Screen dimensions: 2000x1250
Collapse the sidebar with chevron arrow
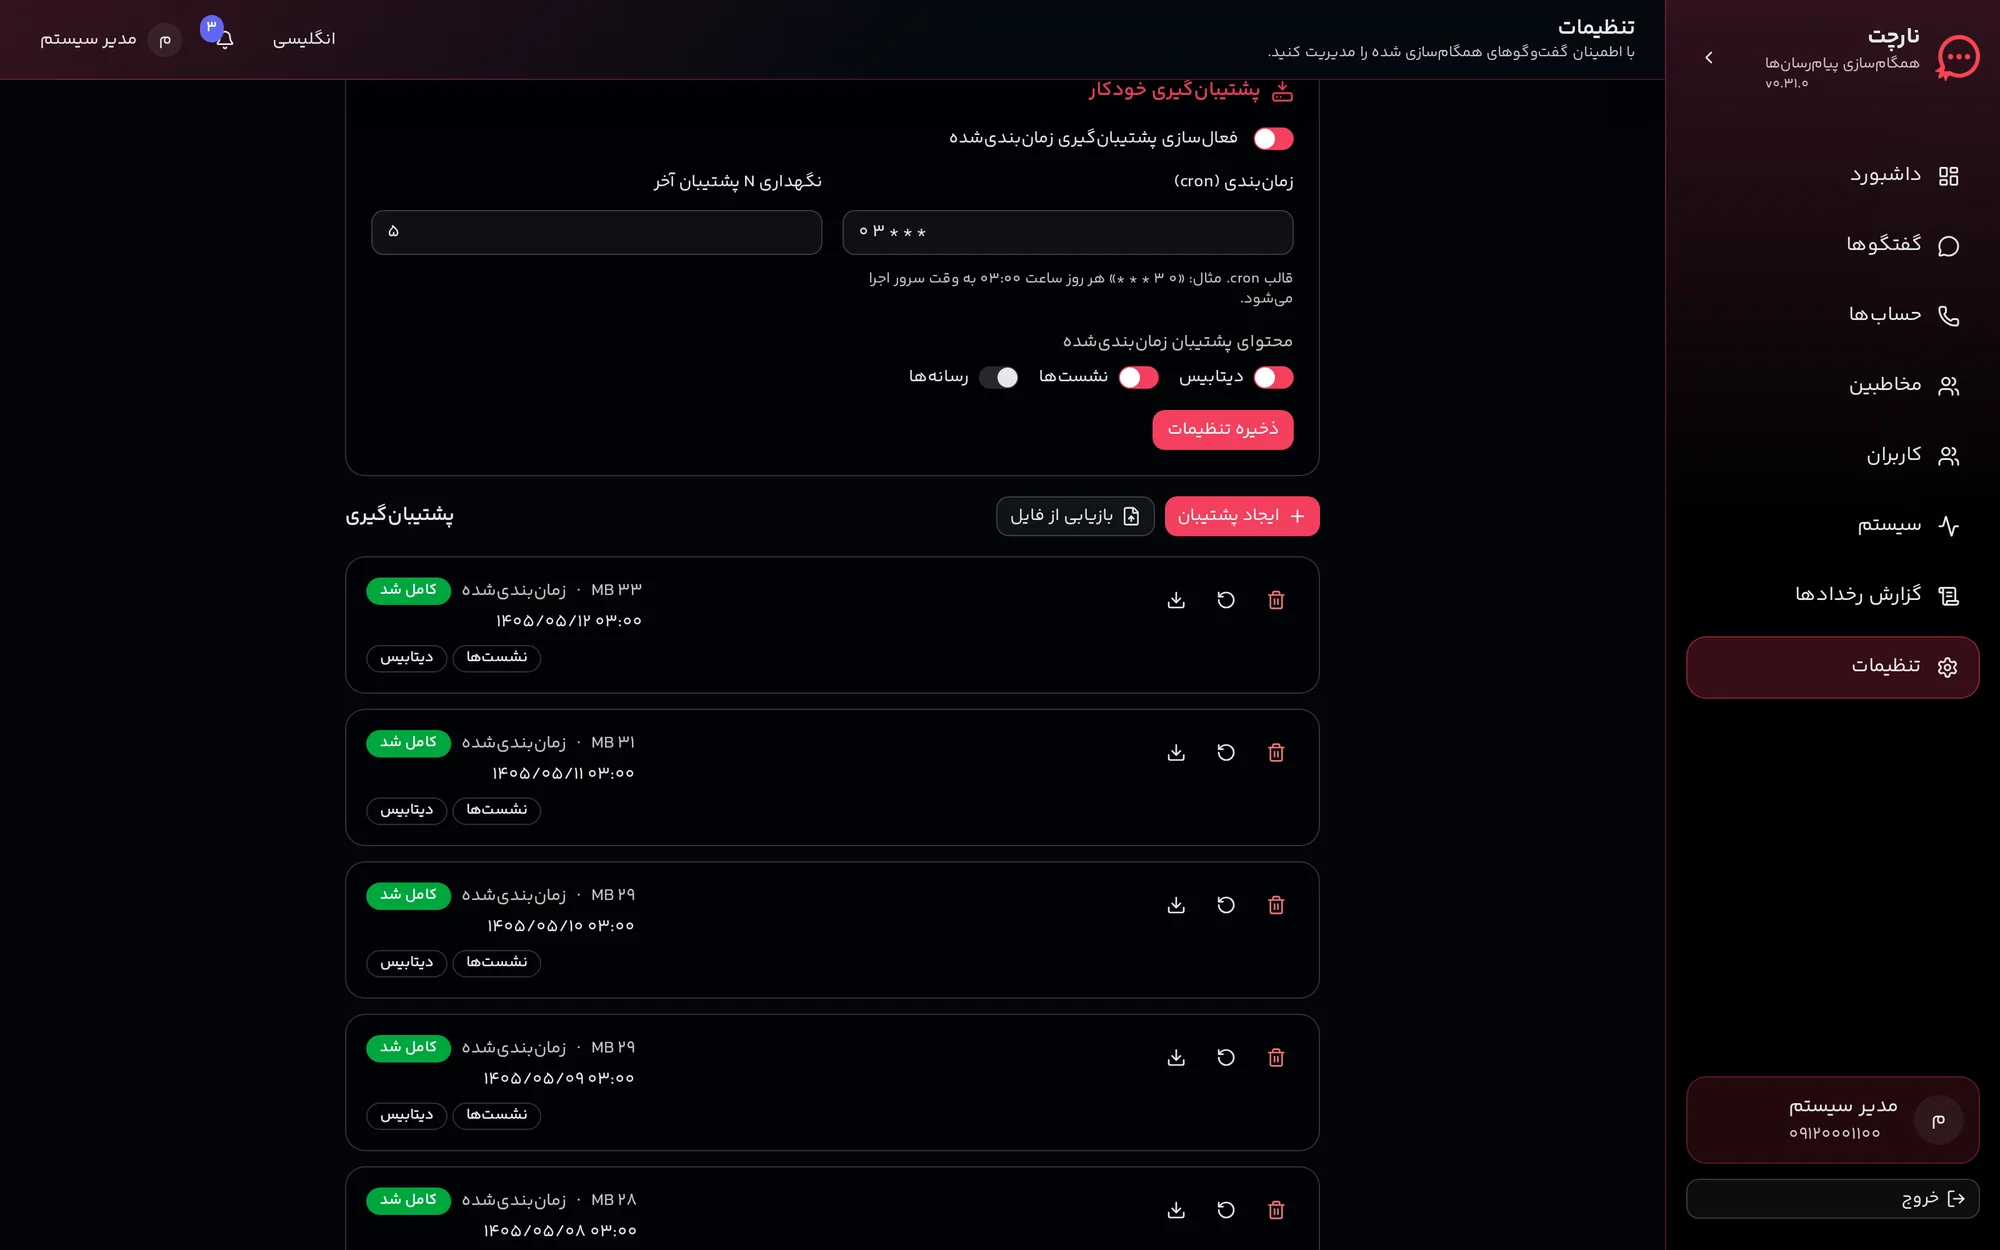(1709, 58)
